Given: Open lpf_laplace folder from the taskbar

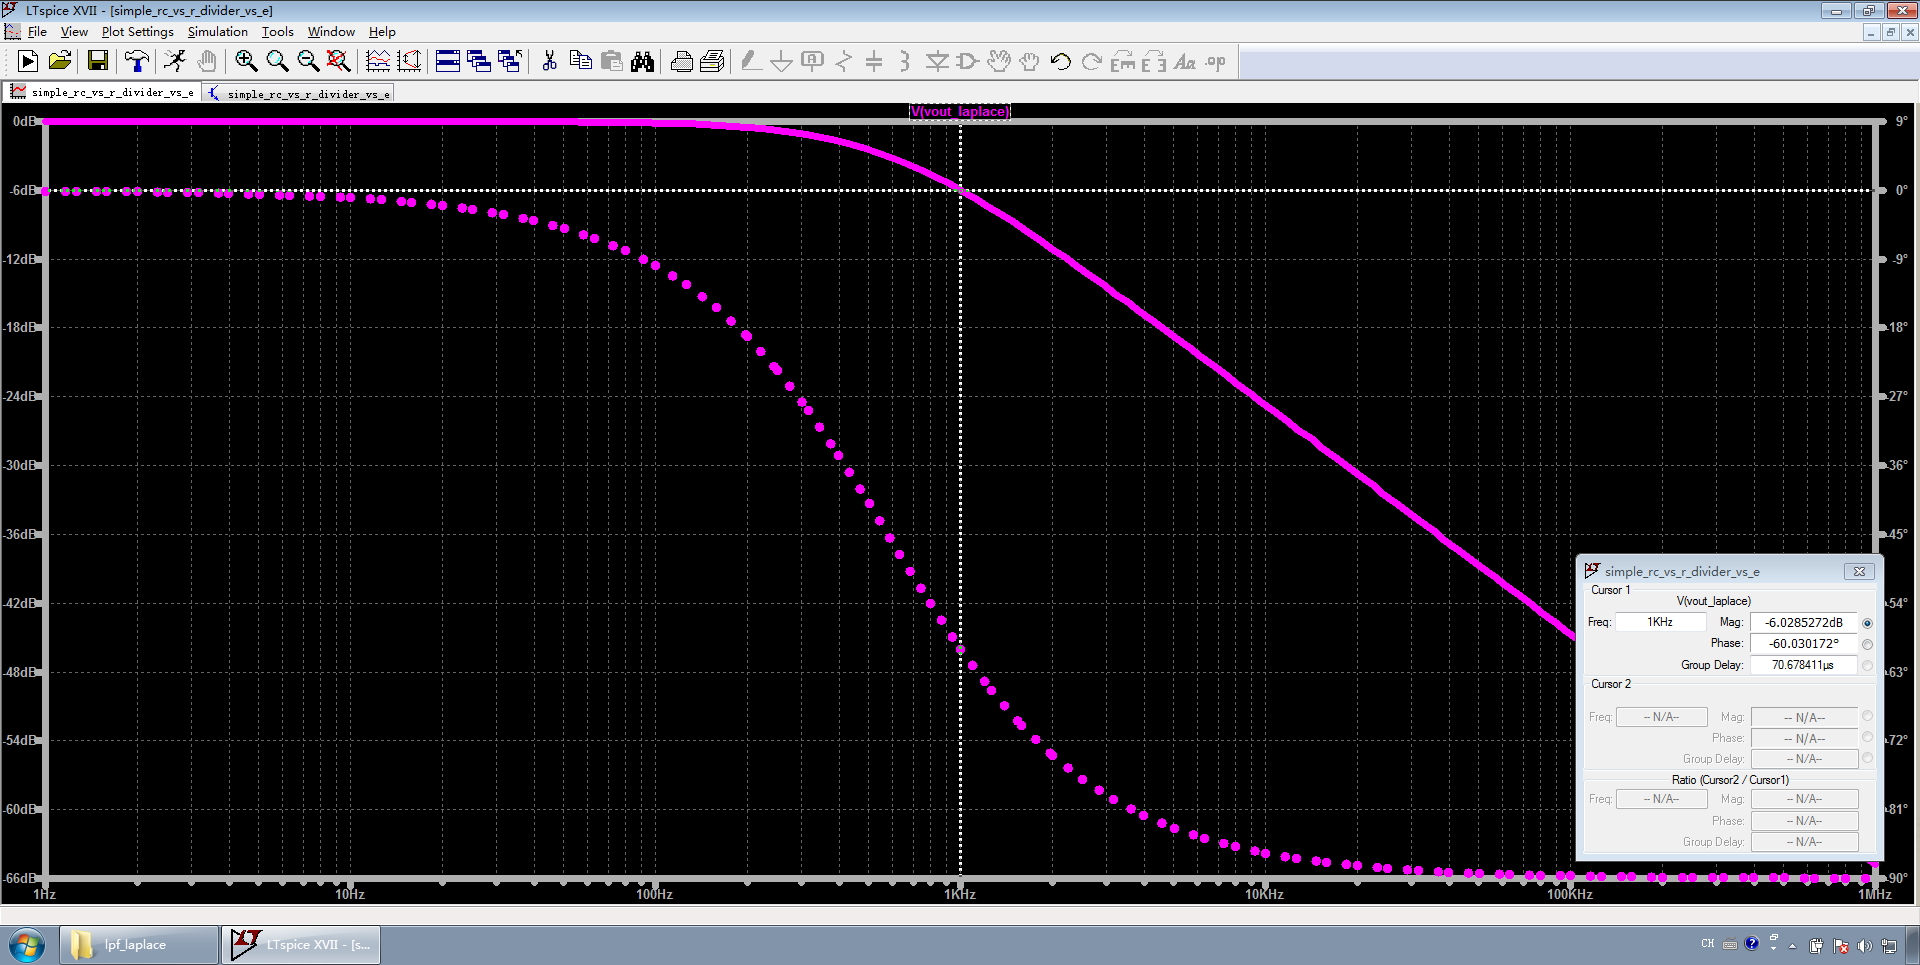Looking at the screenshot, I should [x=138, y=945].
